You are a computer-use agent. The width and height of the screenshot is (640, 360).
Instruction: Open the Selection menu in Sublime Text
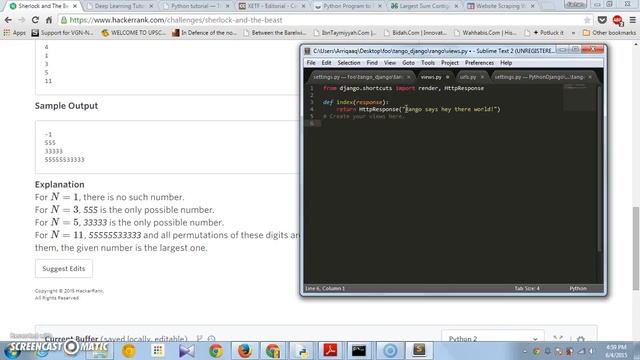349,63
